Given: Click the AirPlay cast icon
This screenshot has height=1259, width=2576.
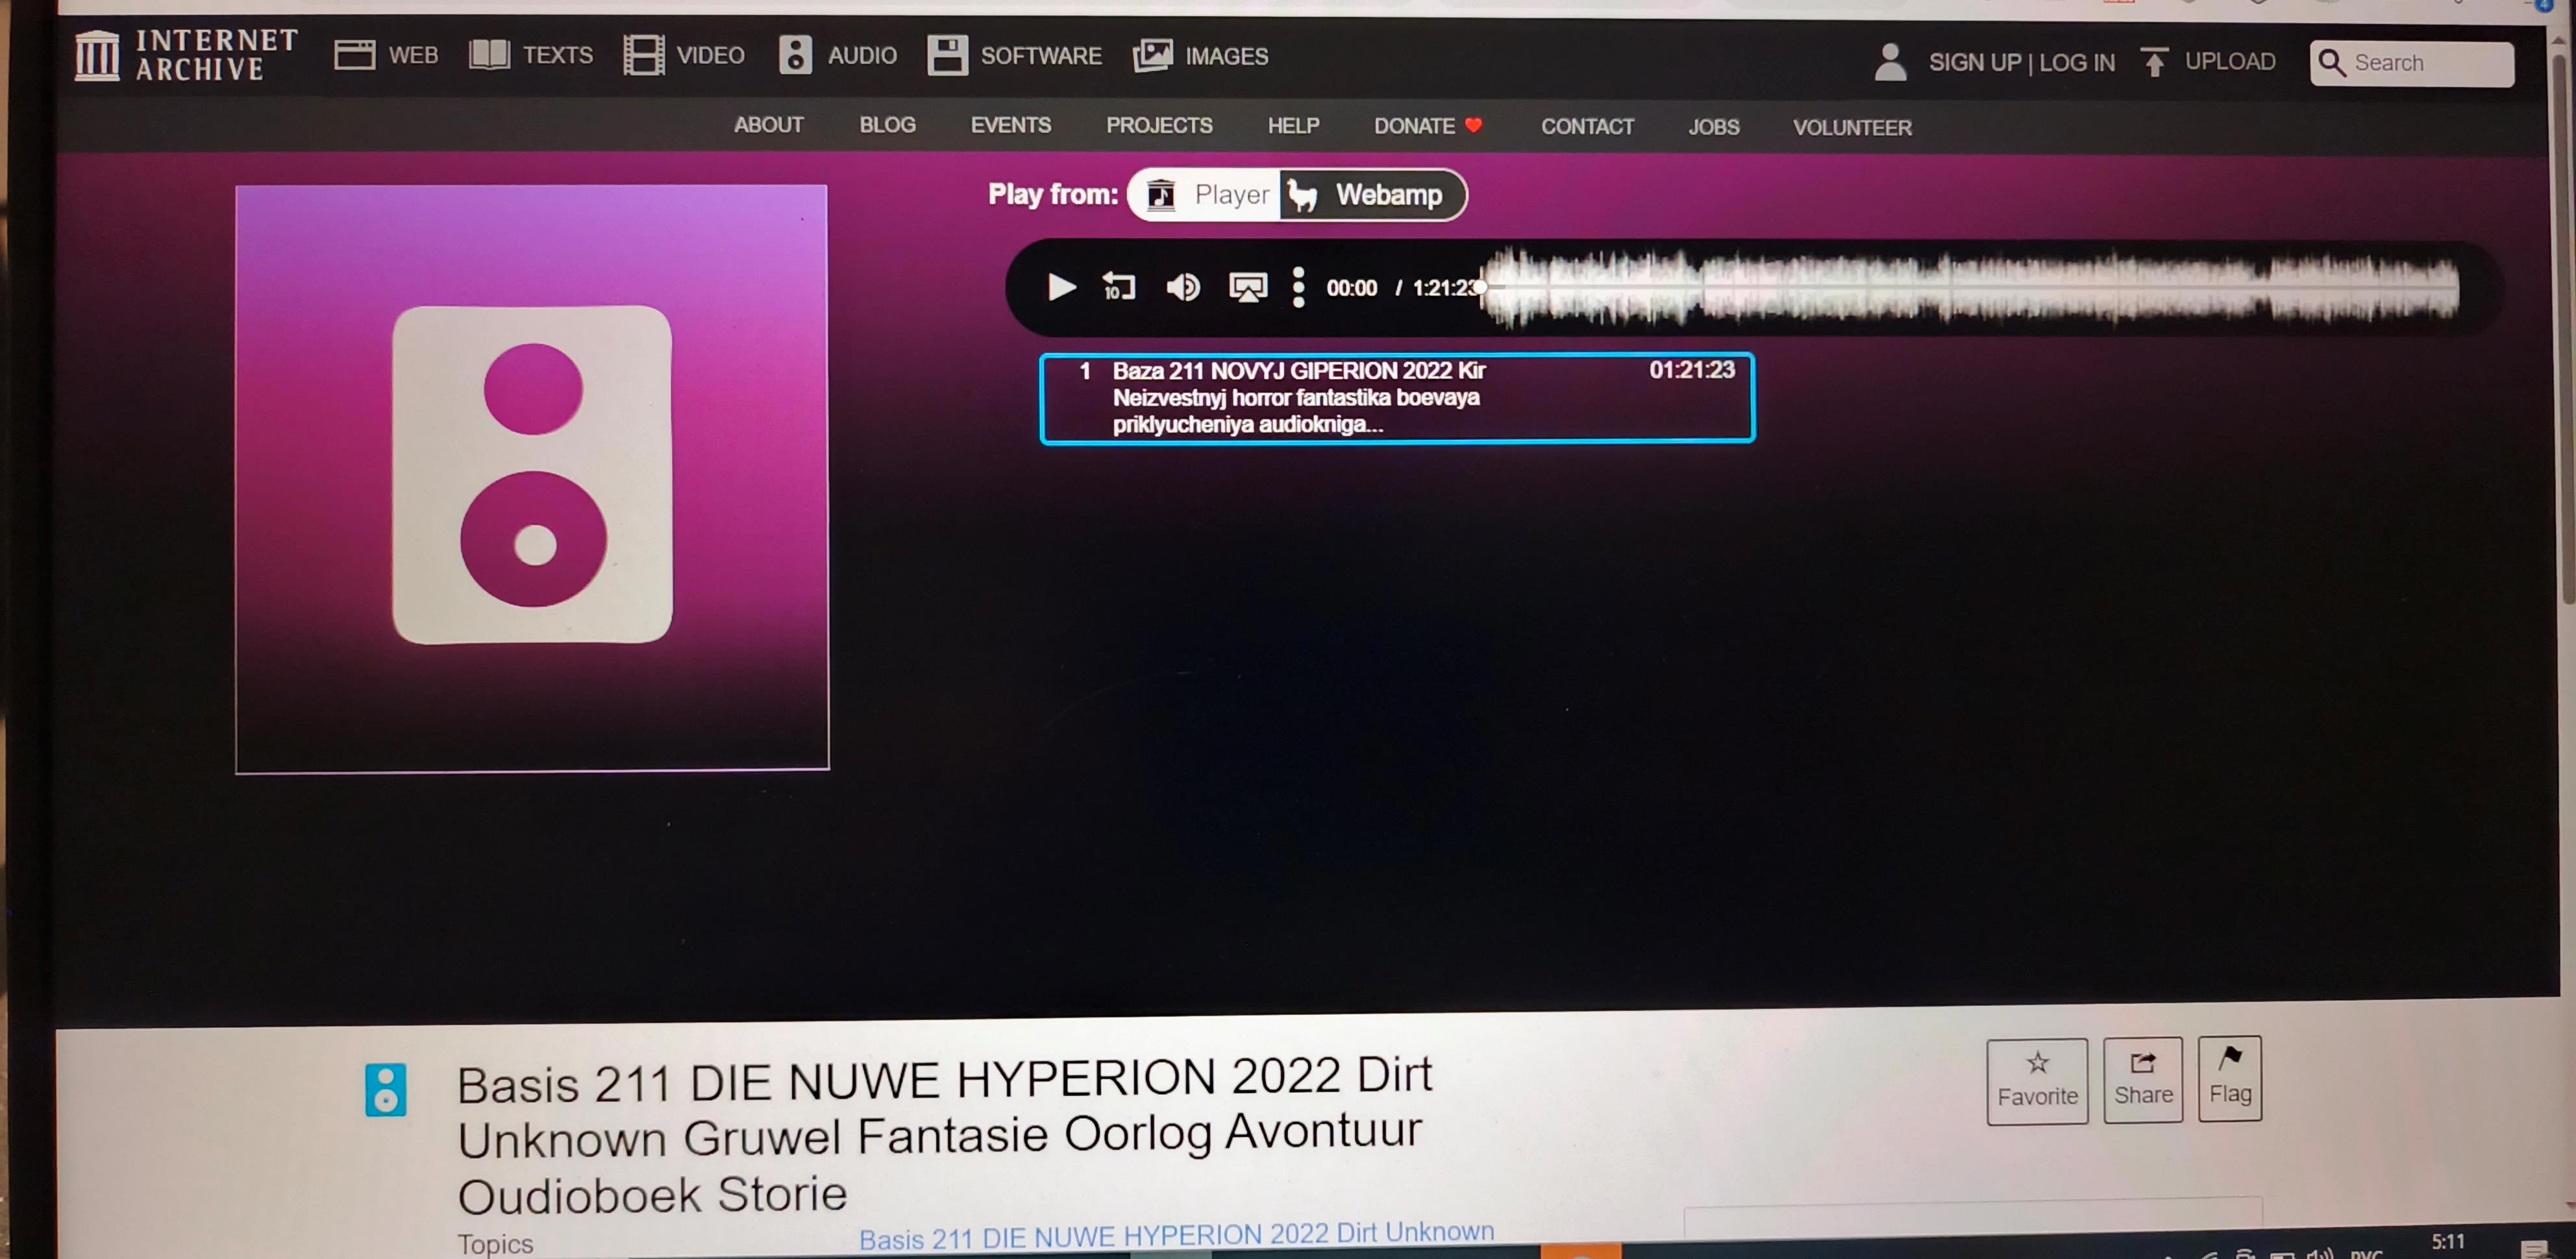Looking at the screenshot, I should 1247,288.
